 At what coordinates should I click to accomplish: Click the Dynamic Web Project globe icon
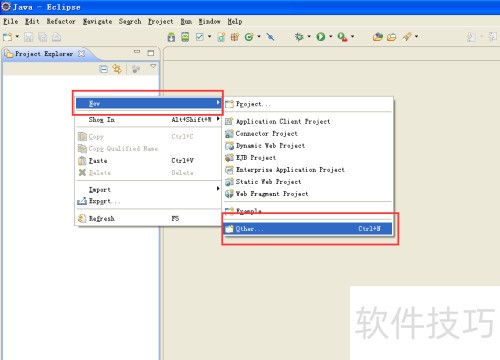(x=229, y=146)
